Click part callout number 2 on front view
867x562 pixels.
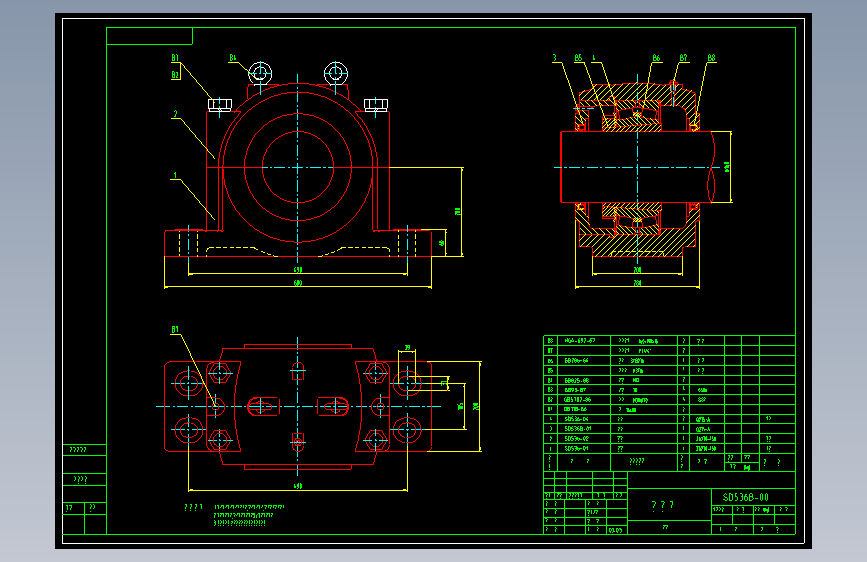click(175, 115)
